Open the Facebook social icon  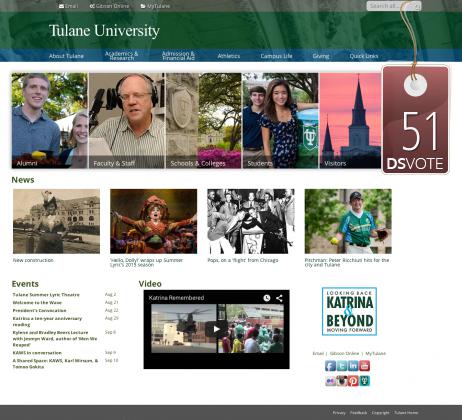(x=330, y=366)
